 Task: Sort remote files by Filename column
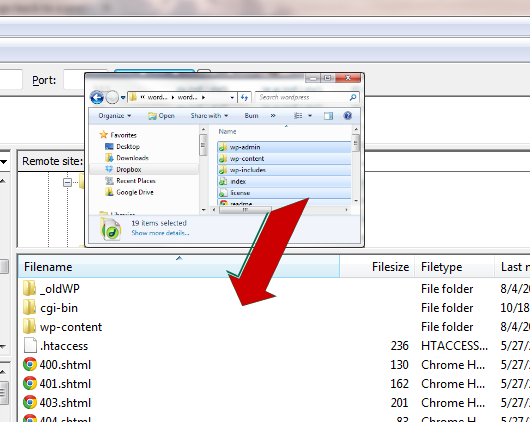coord(178,267)
